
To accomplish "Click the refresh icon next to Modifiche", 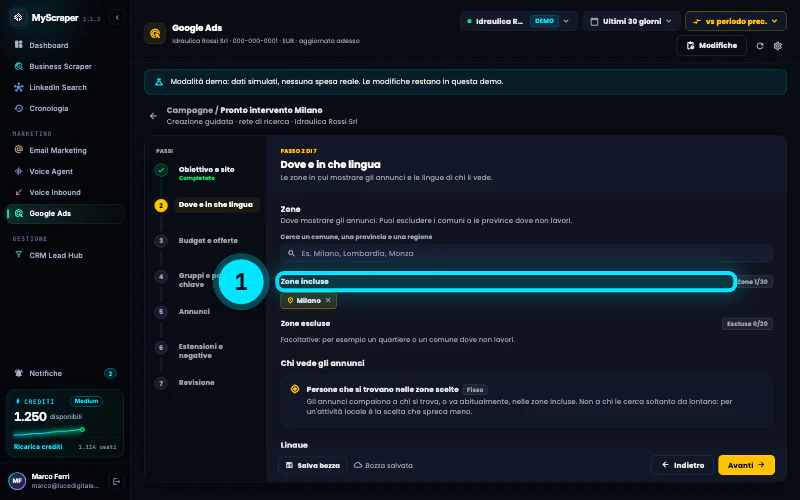I will [x=760, y=46].
